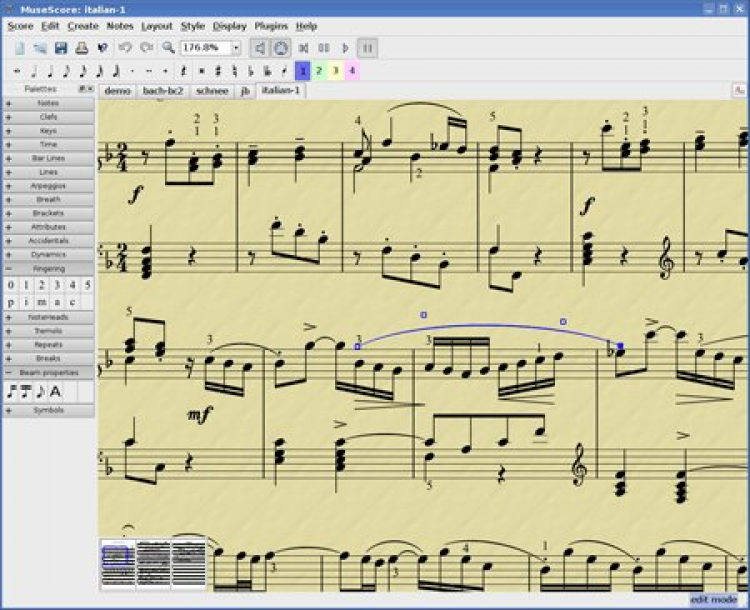750x610 pixels.
Task: Toggle the MIDI input button
Action: (281, 48)
